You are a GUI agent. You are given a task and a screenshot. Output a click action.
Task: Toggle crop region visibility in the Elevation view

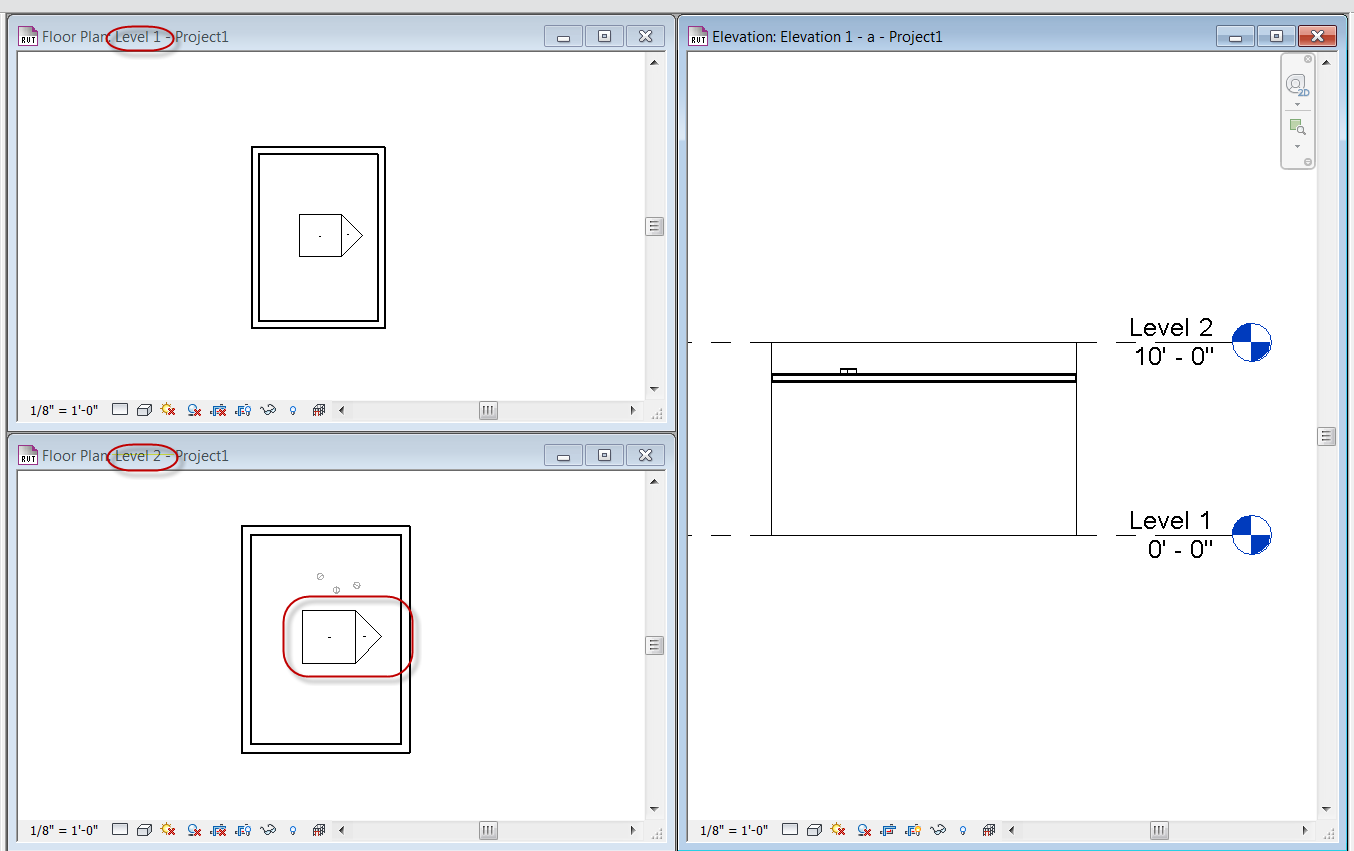910,829
